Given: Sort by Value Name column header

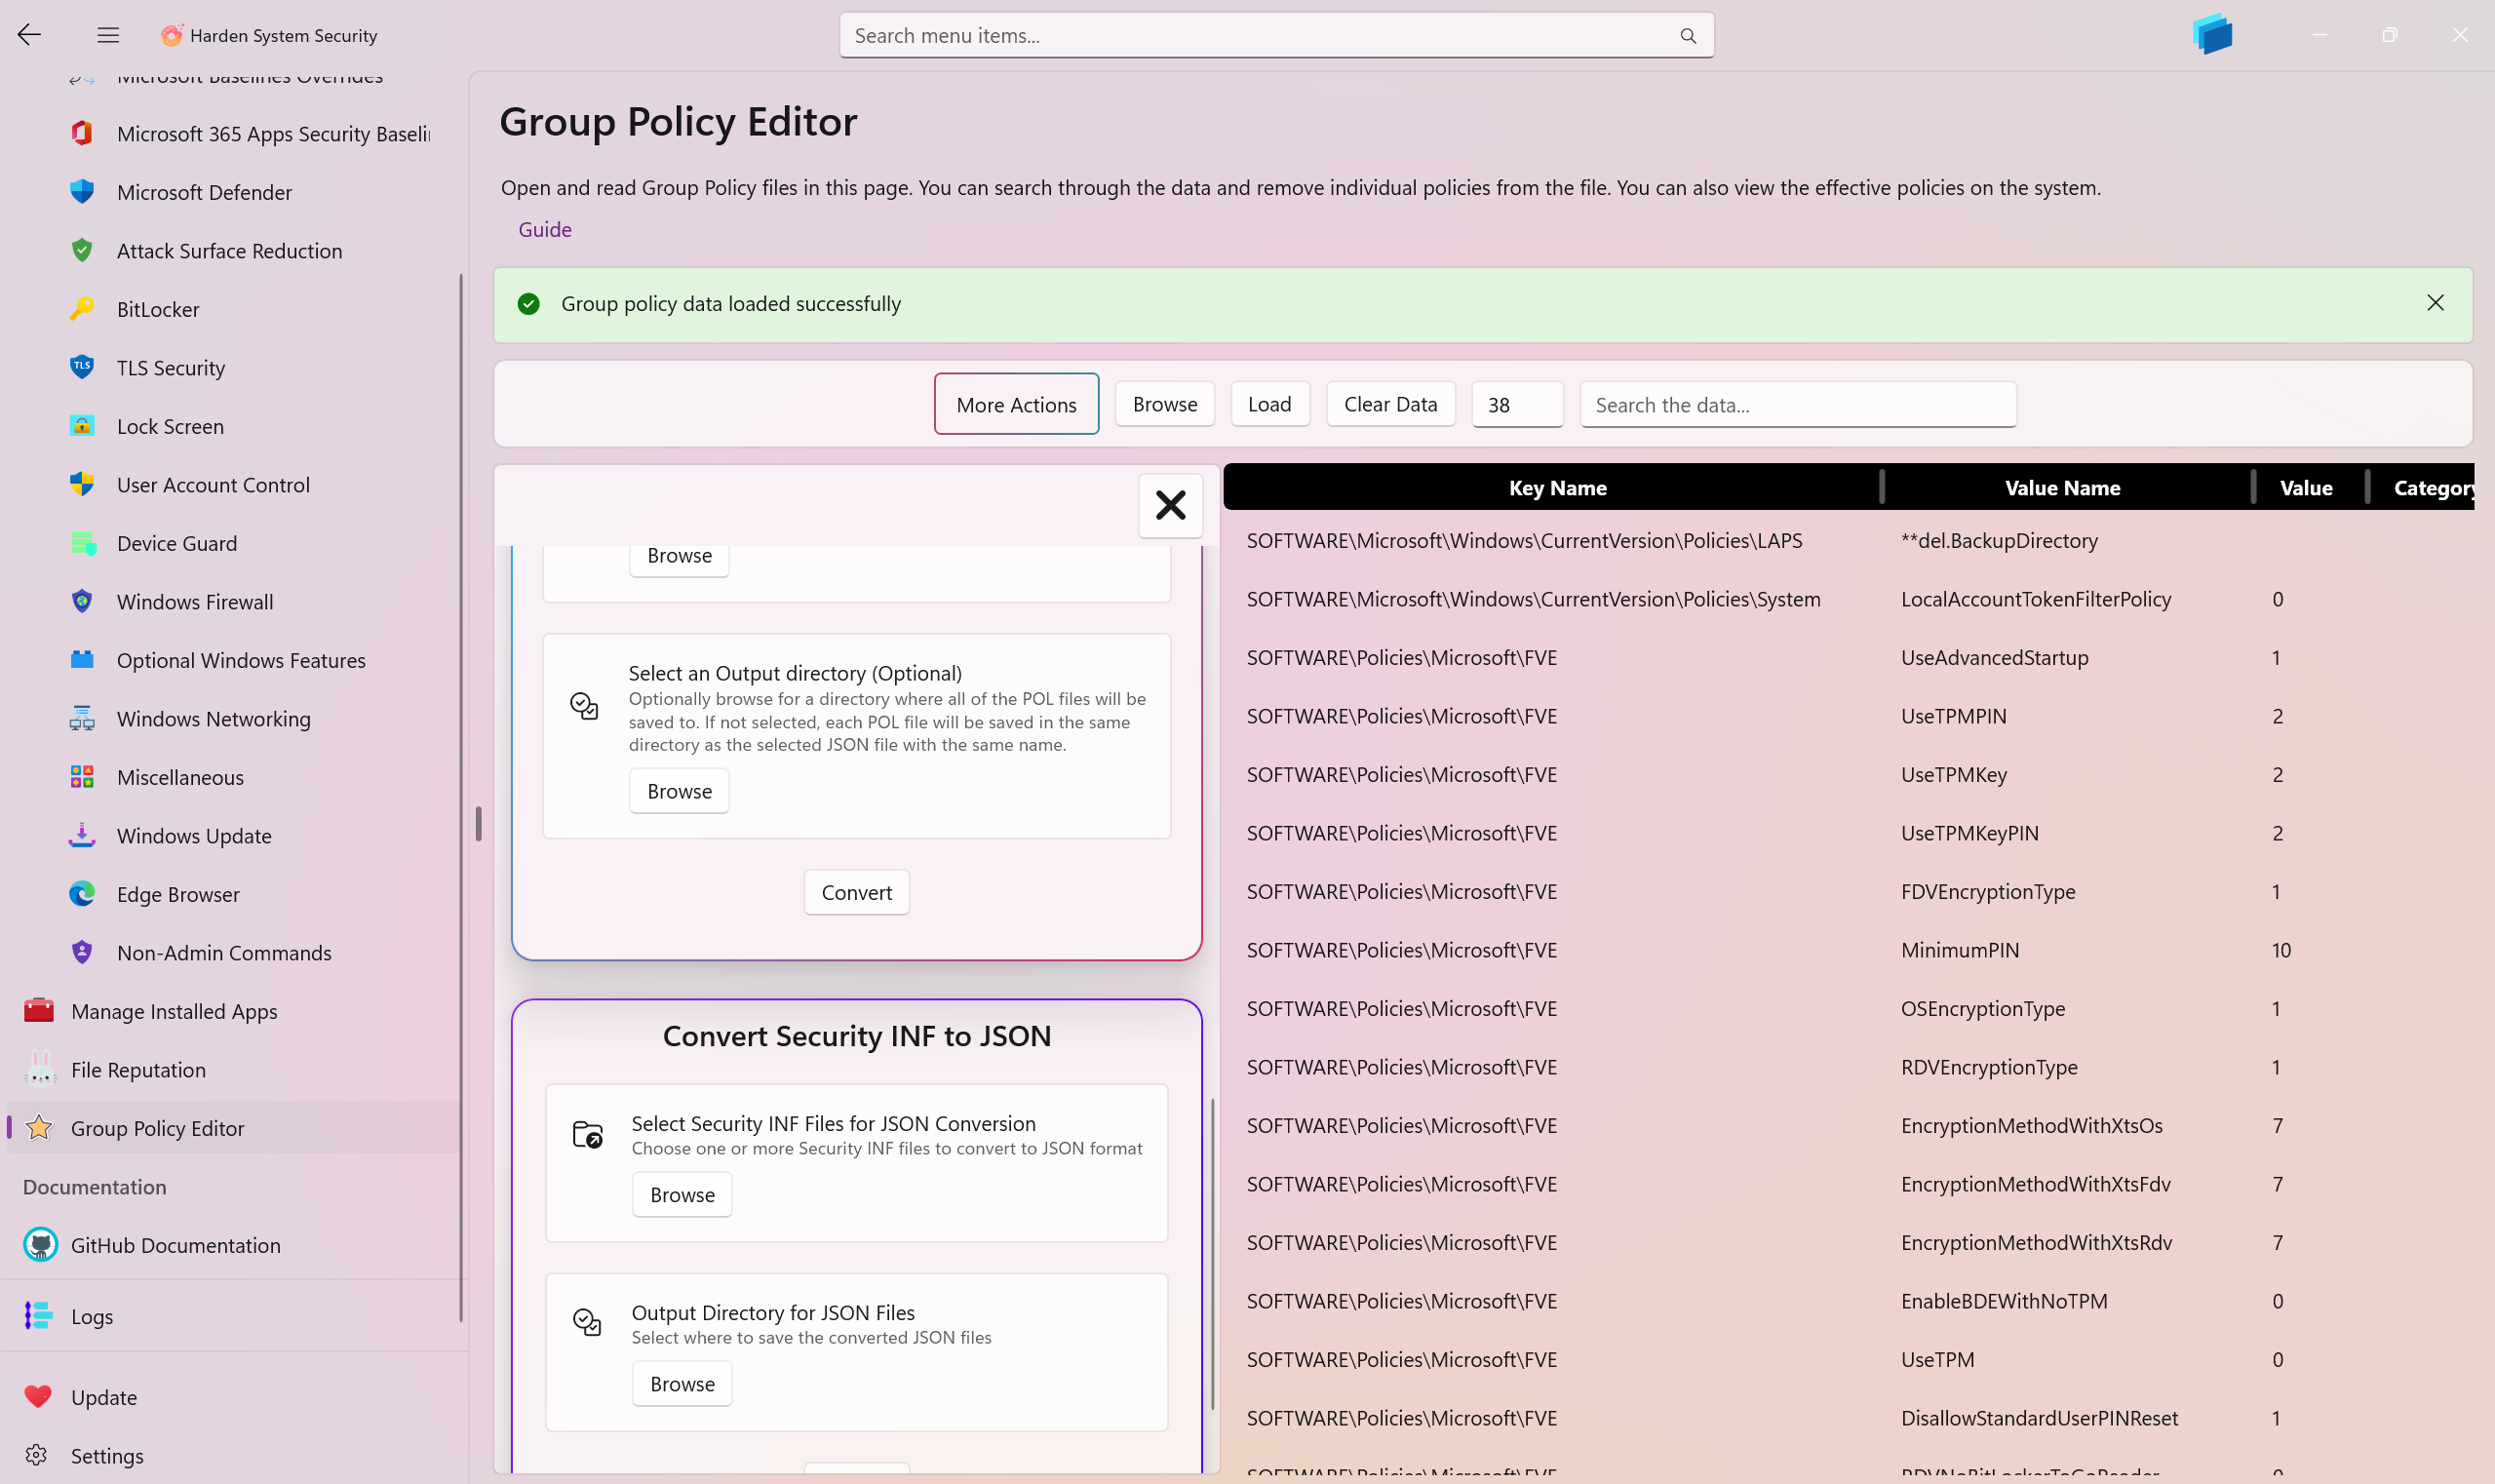Looking at the screenshot, I should click(2062, 488).
